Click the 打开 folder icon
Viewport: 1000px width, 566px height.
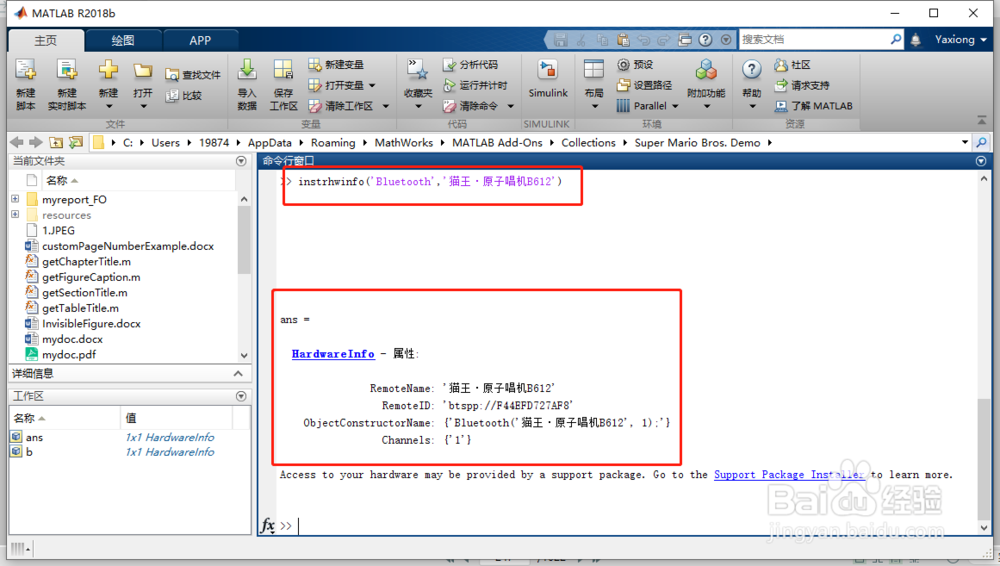pyautogui.click(x=142, y=70)
